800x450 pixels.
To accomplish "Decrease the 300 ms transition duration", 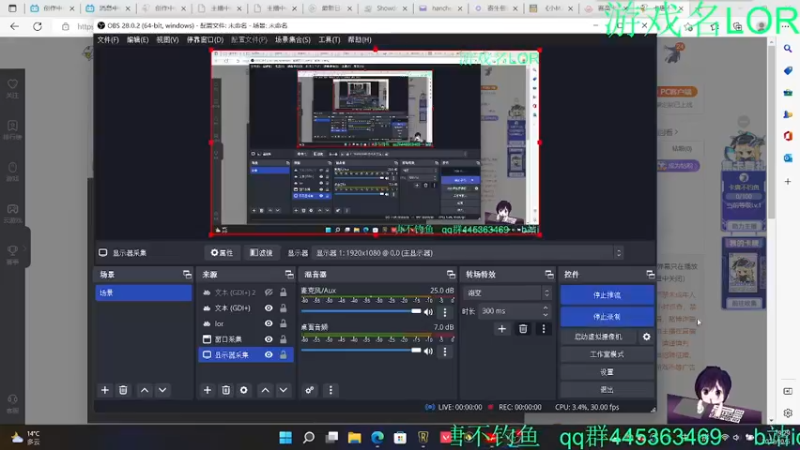I will 545,314.
